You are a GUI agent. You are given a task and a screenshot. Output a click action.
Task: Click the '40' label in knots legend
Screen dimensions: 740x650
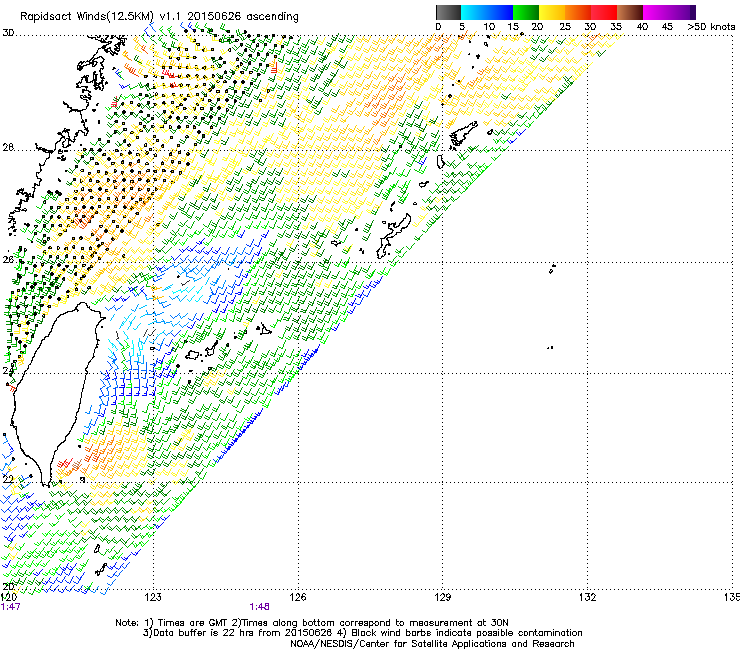coord(642,27)
